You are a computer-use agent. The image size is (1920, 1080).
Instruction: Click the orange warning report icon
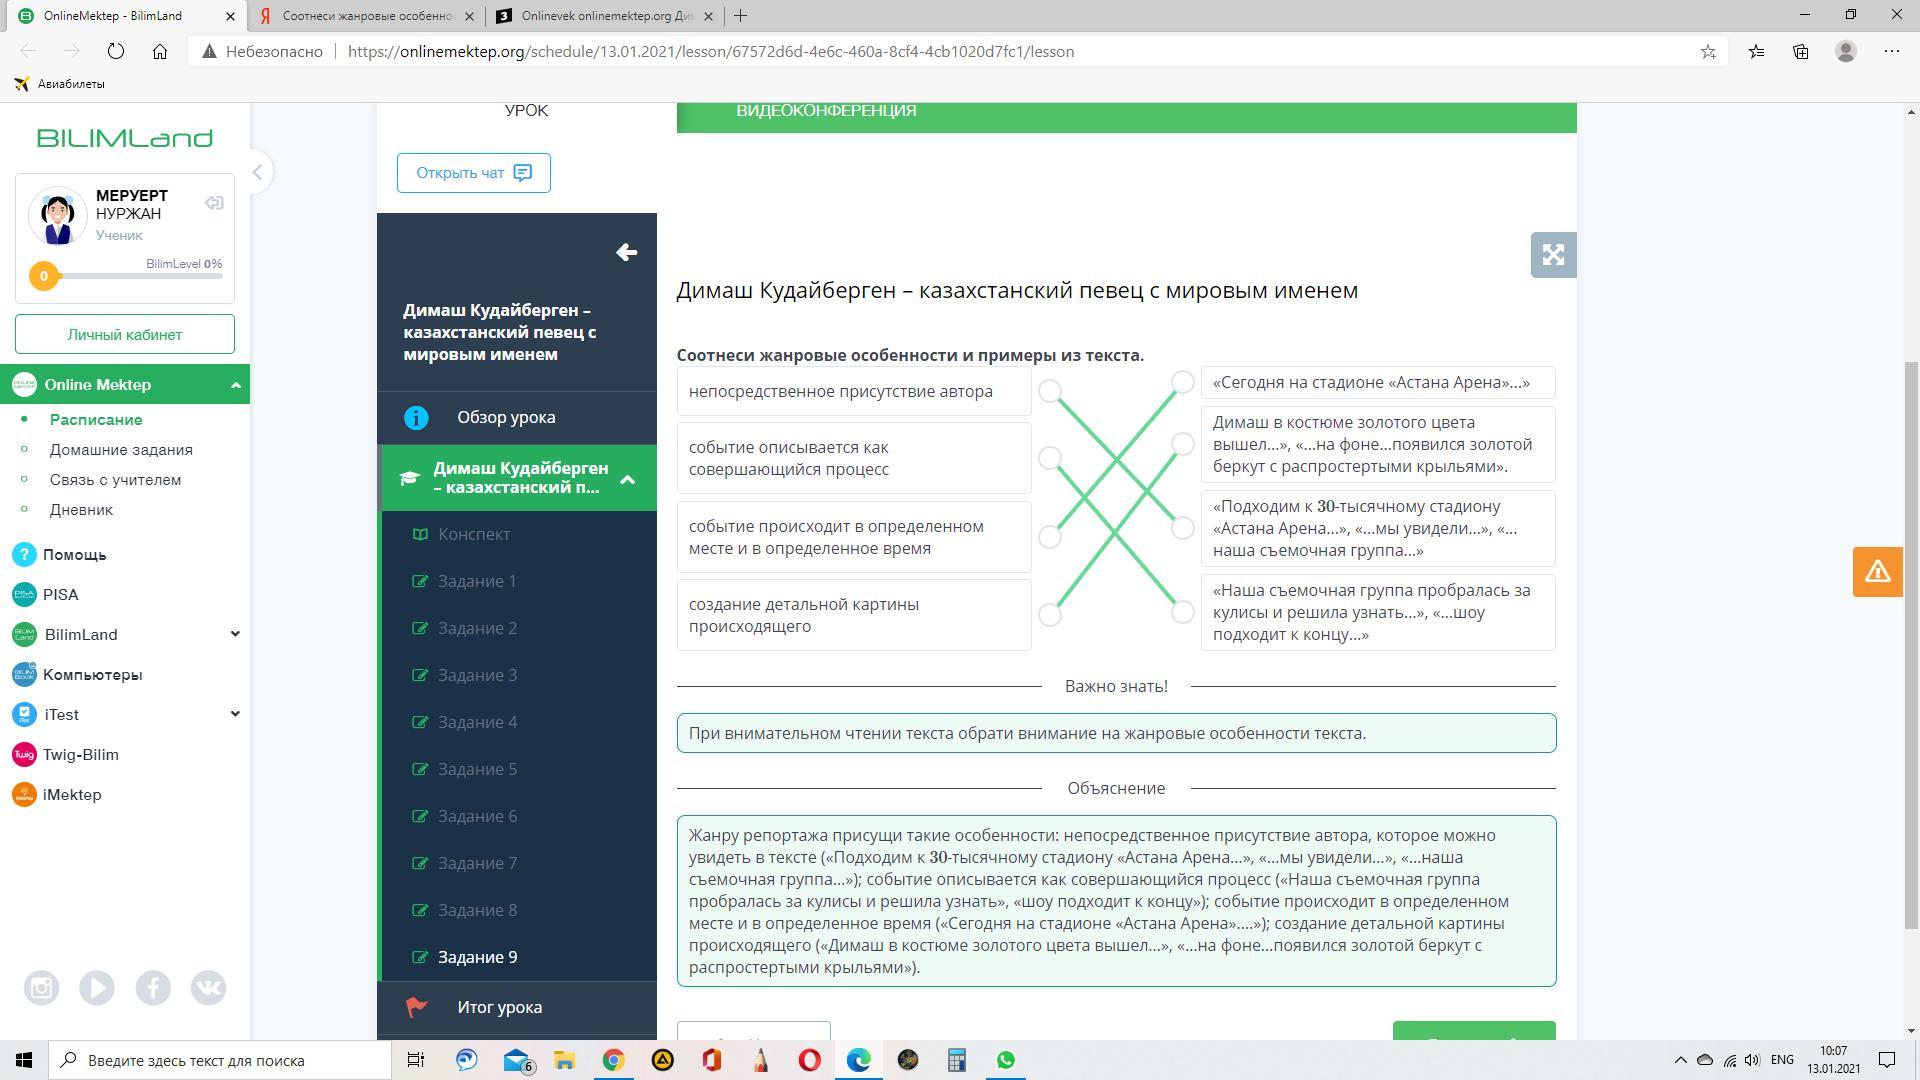coord(1877,572)
